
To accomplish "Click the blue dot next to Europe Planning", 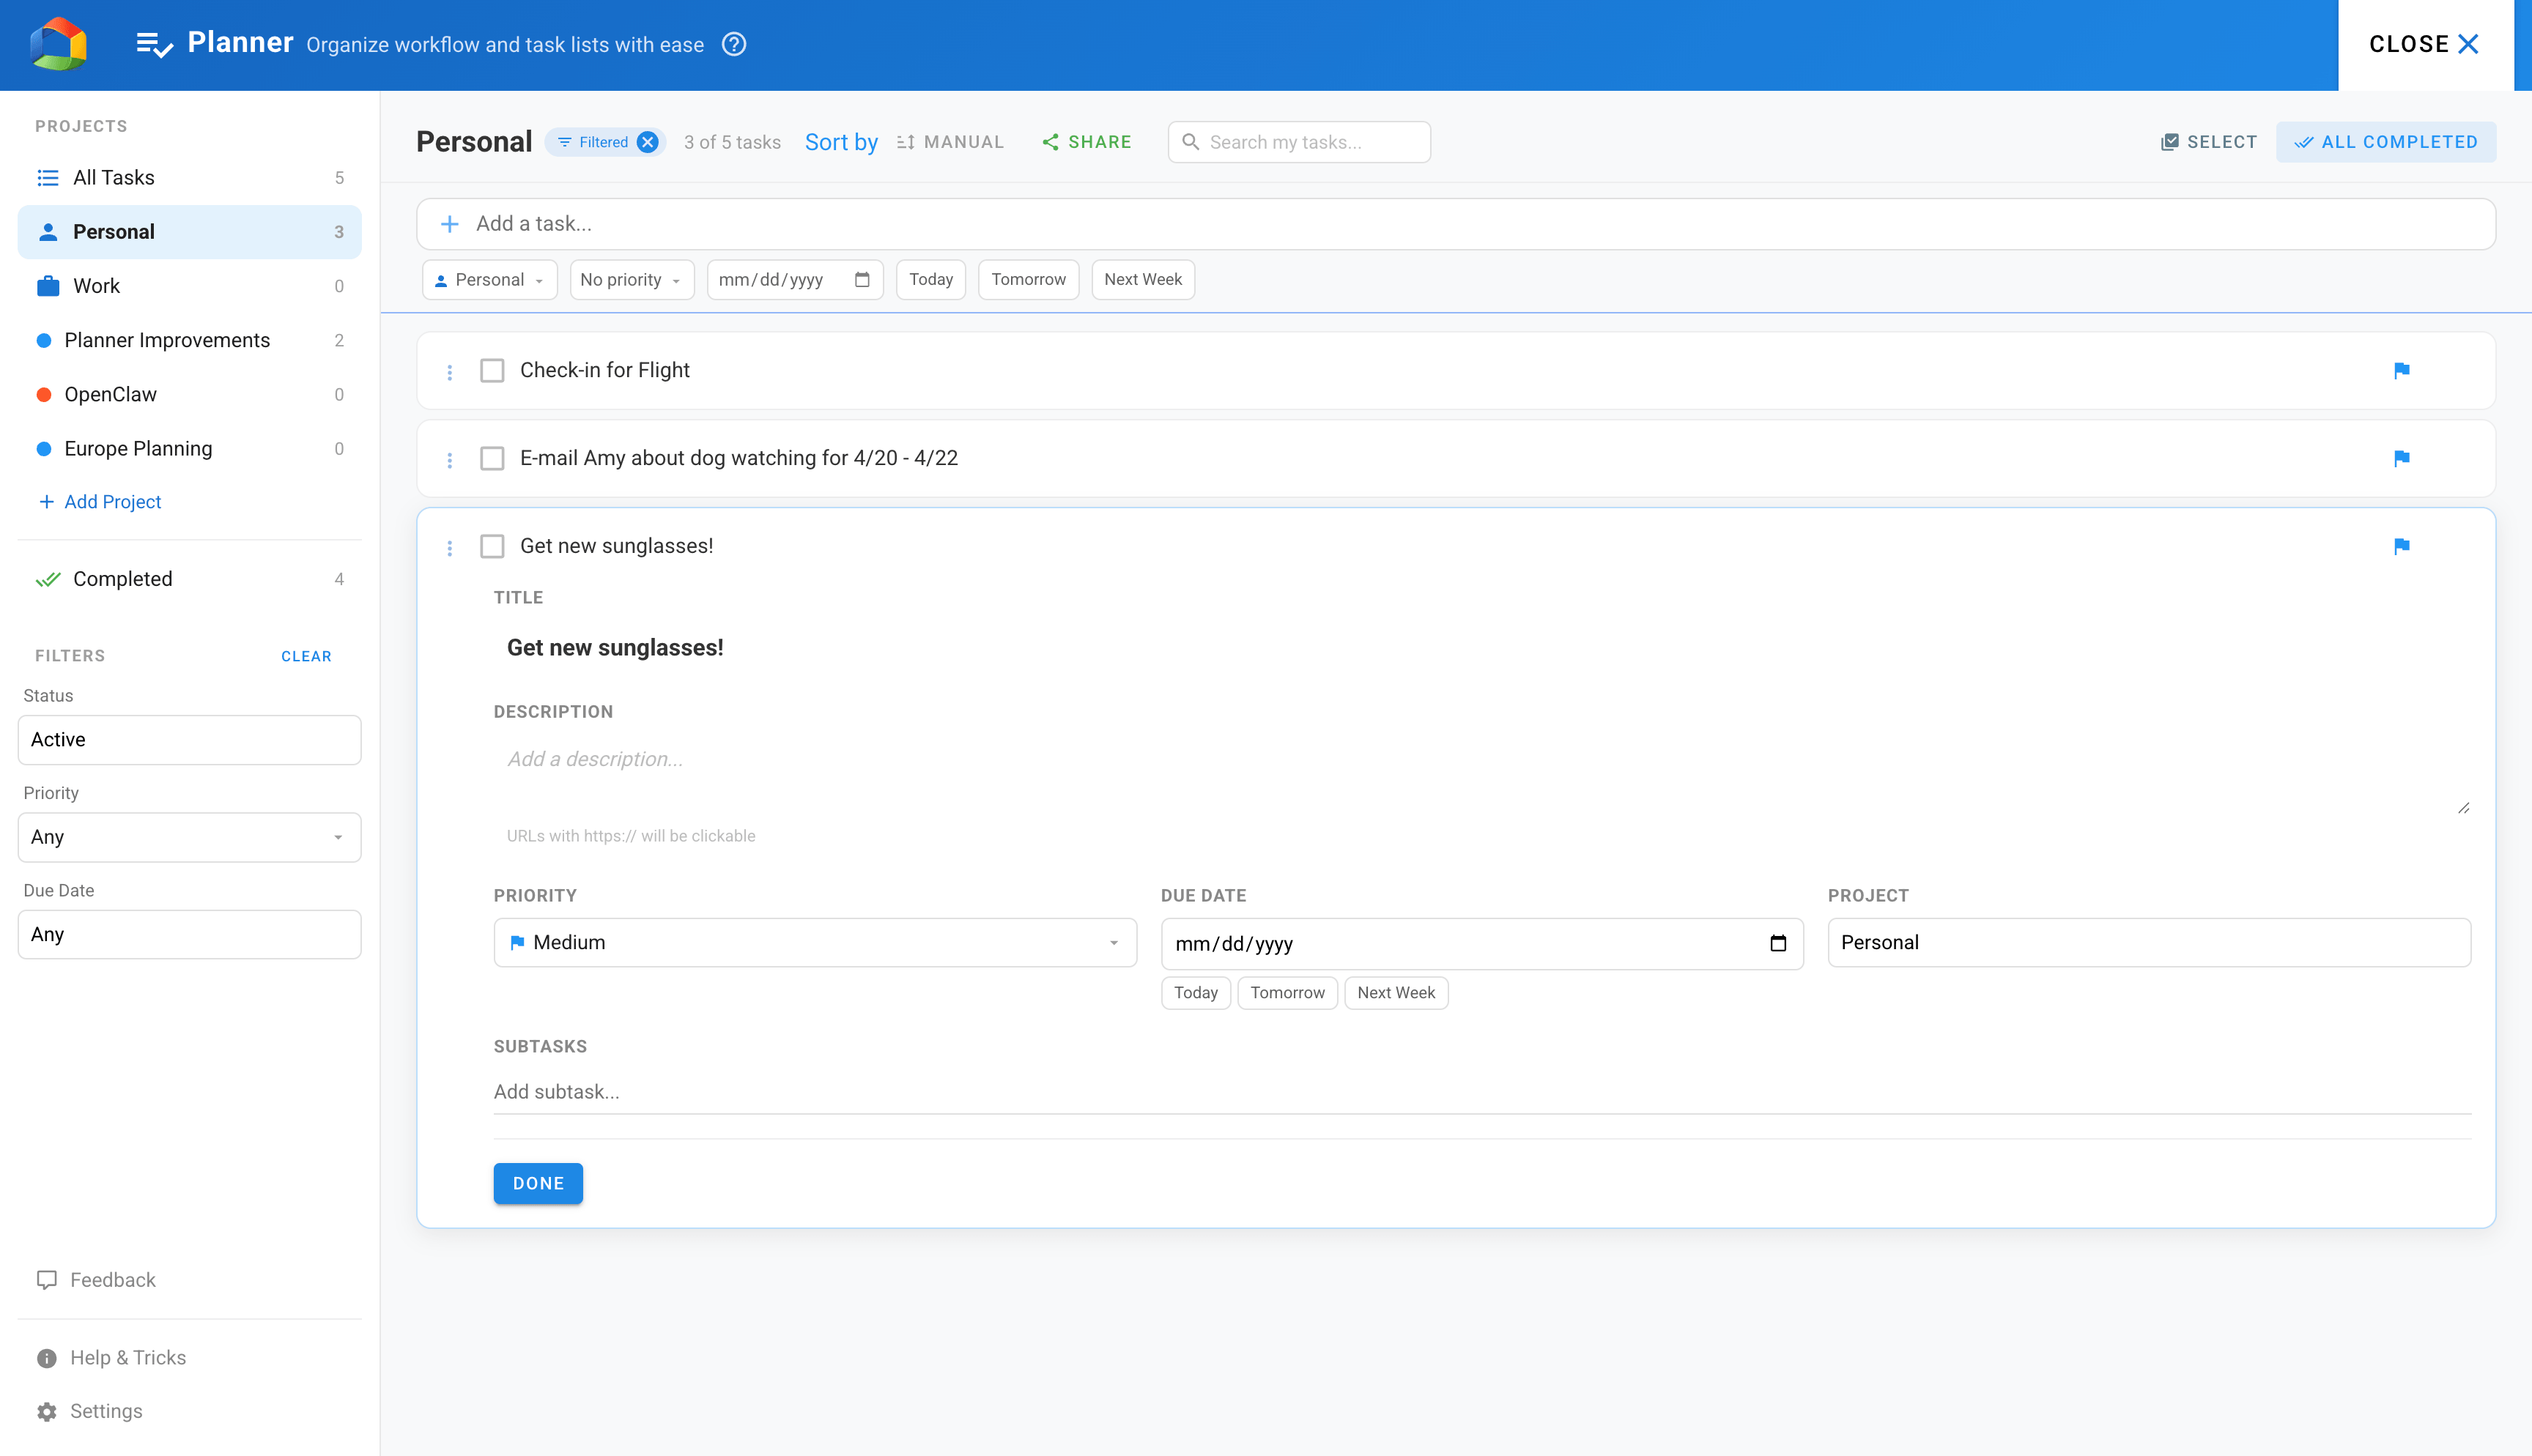I will point(44,448).
